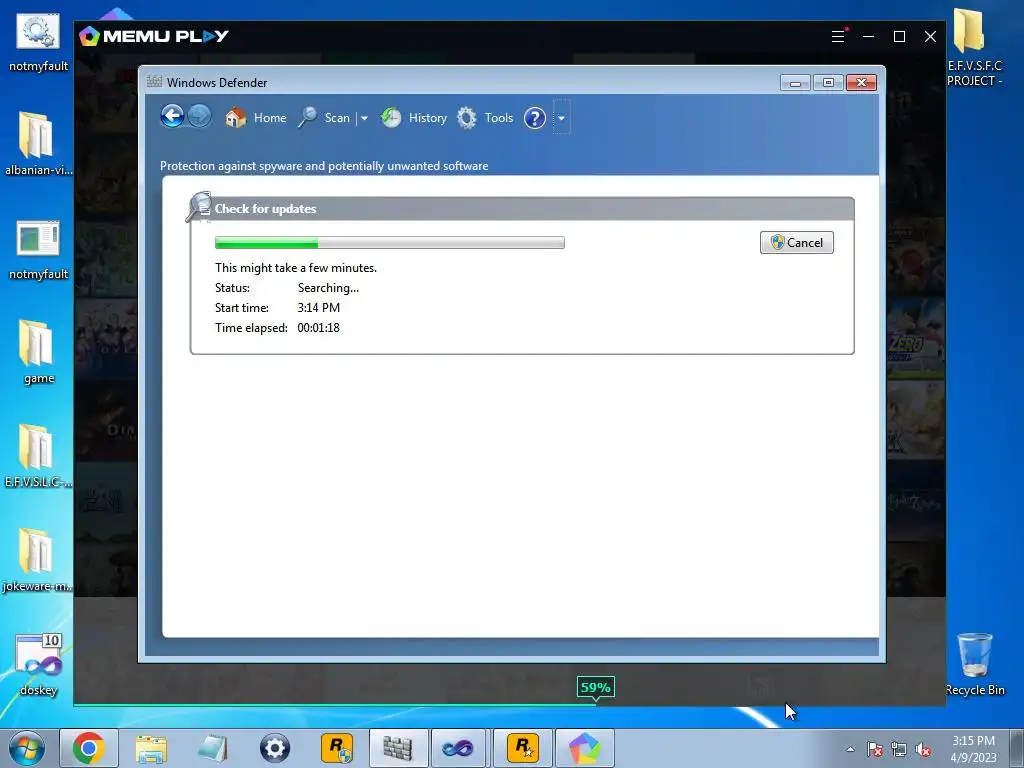Open File Explorer from the taskbar

(x=151, y=748)
